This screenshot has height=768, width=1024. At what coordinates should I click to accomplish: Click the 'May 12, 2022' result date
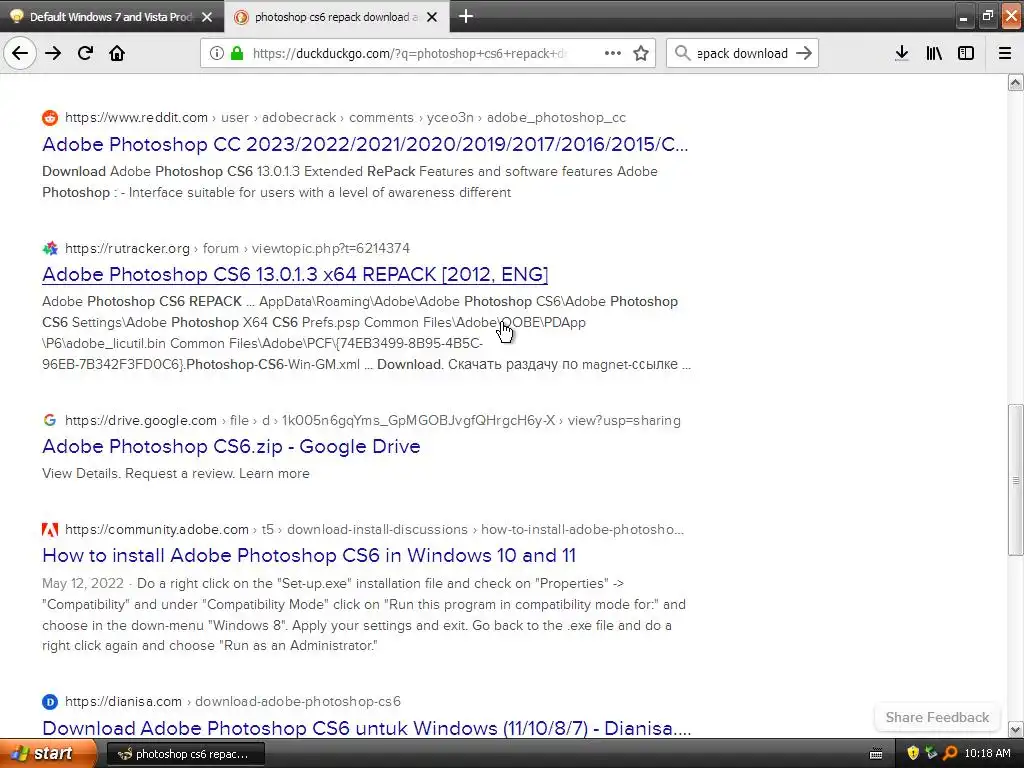point(83,584)
